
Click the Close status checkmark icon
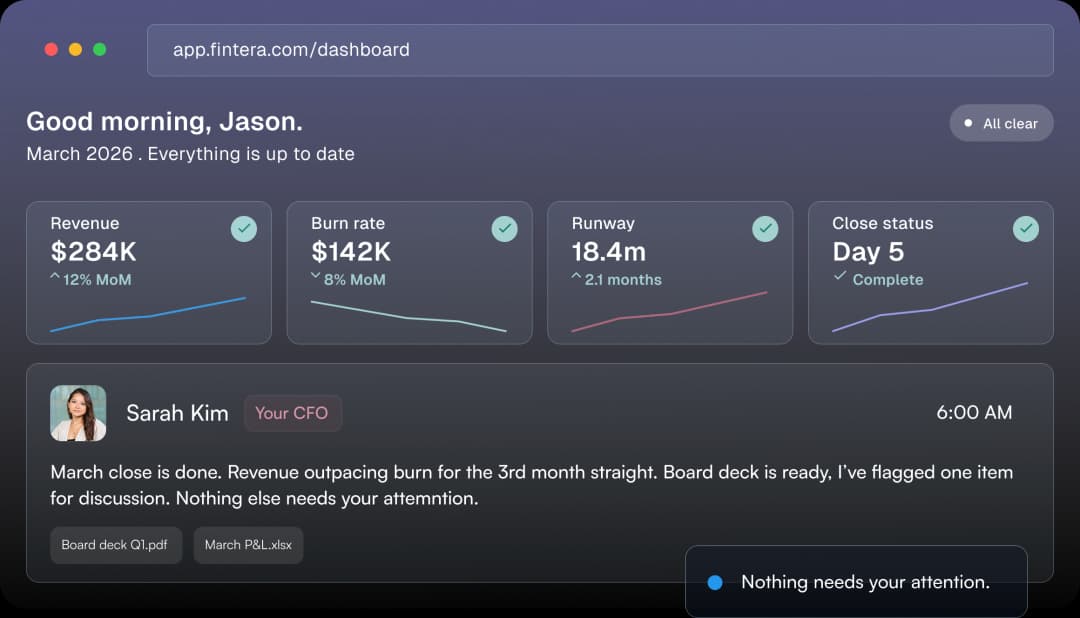(x=1026, y=229)
